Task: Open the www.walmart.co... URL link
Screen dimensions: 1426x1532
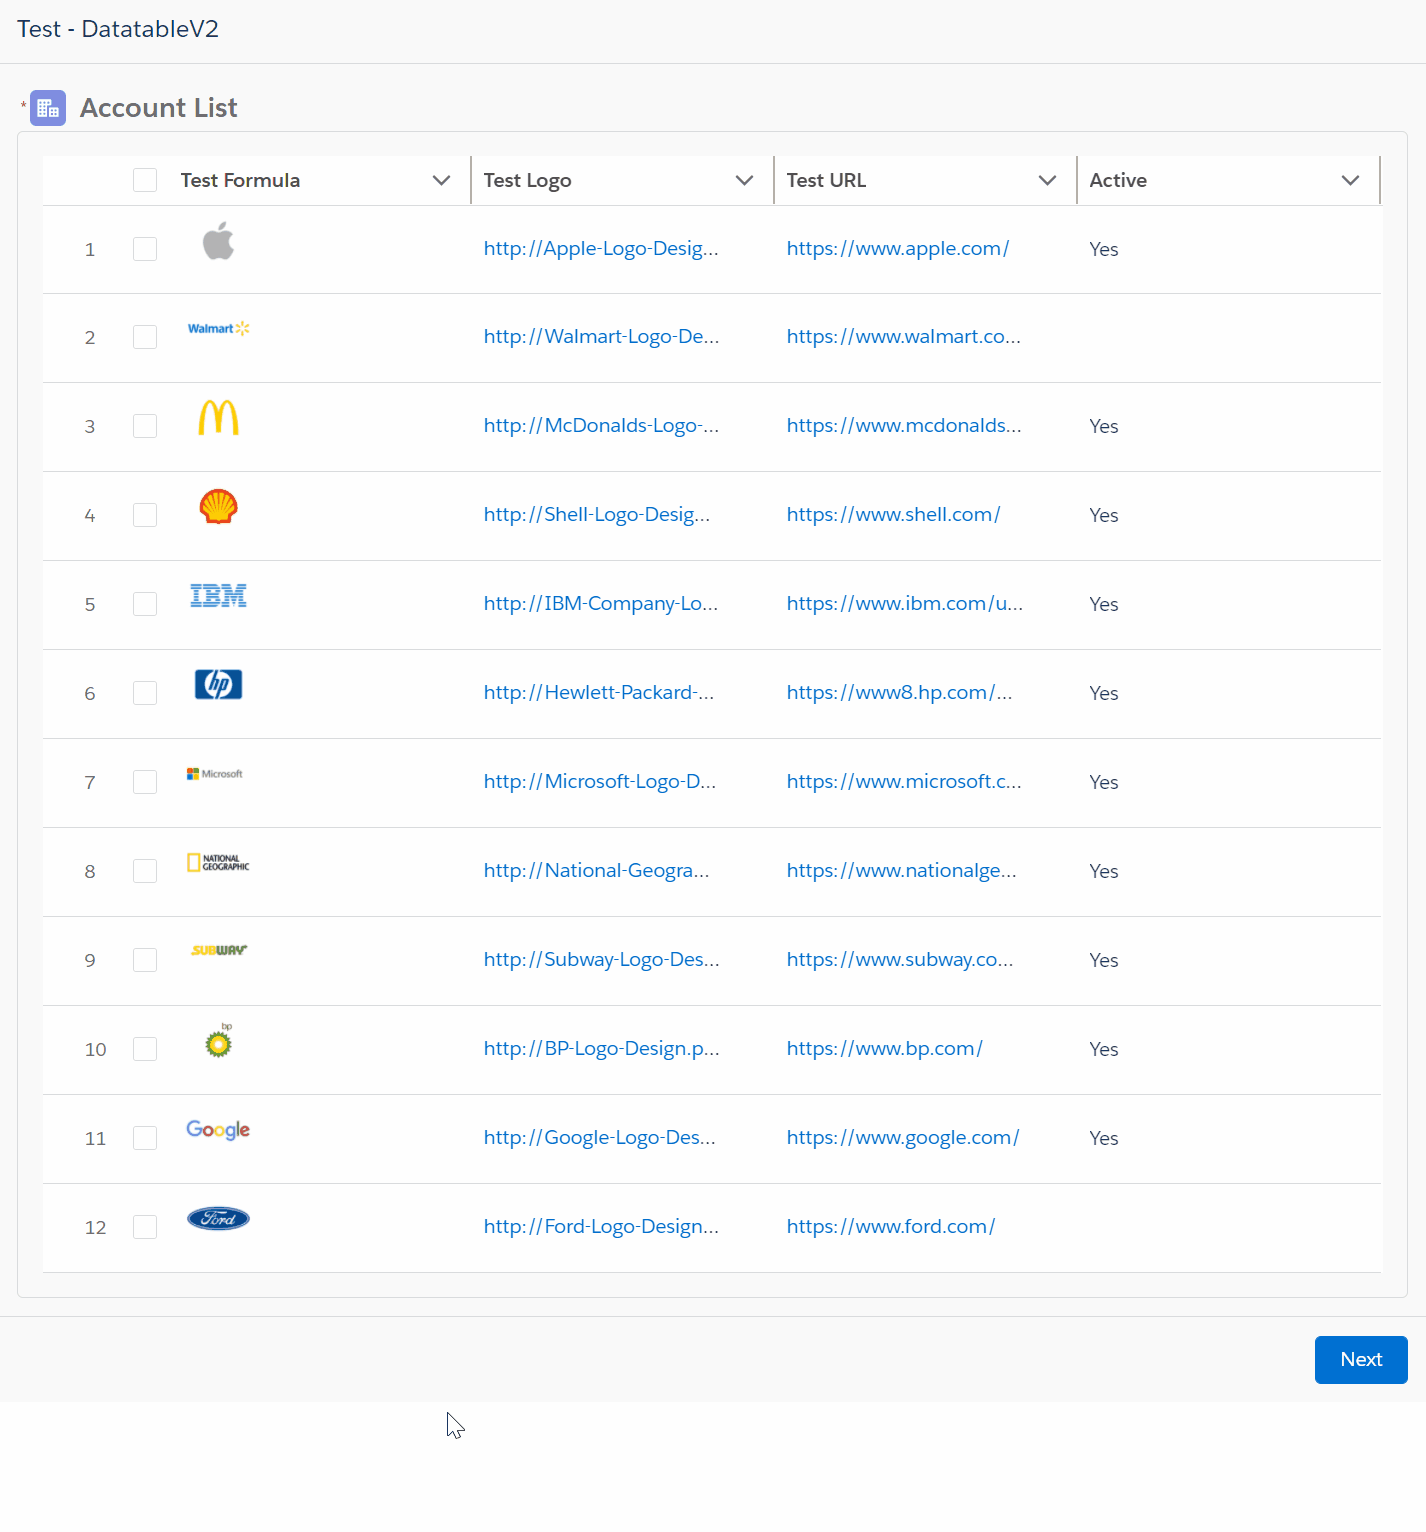Action: tap(904, 337)
